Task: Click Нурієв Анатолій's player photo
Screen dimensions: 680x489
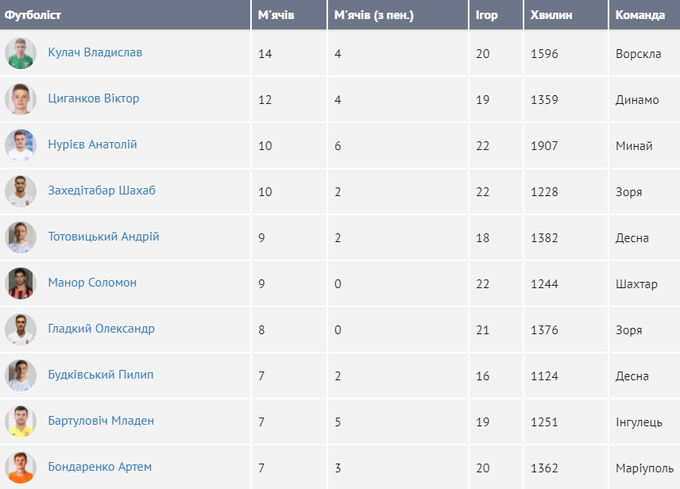Action: point(20,145)
